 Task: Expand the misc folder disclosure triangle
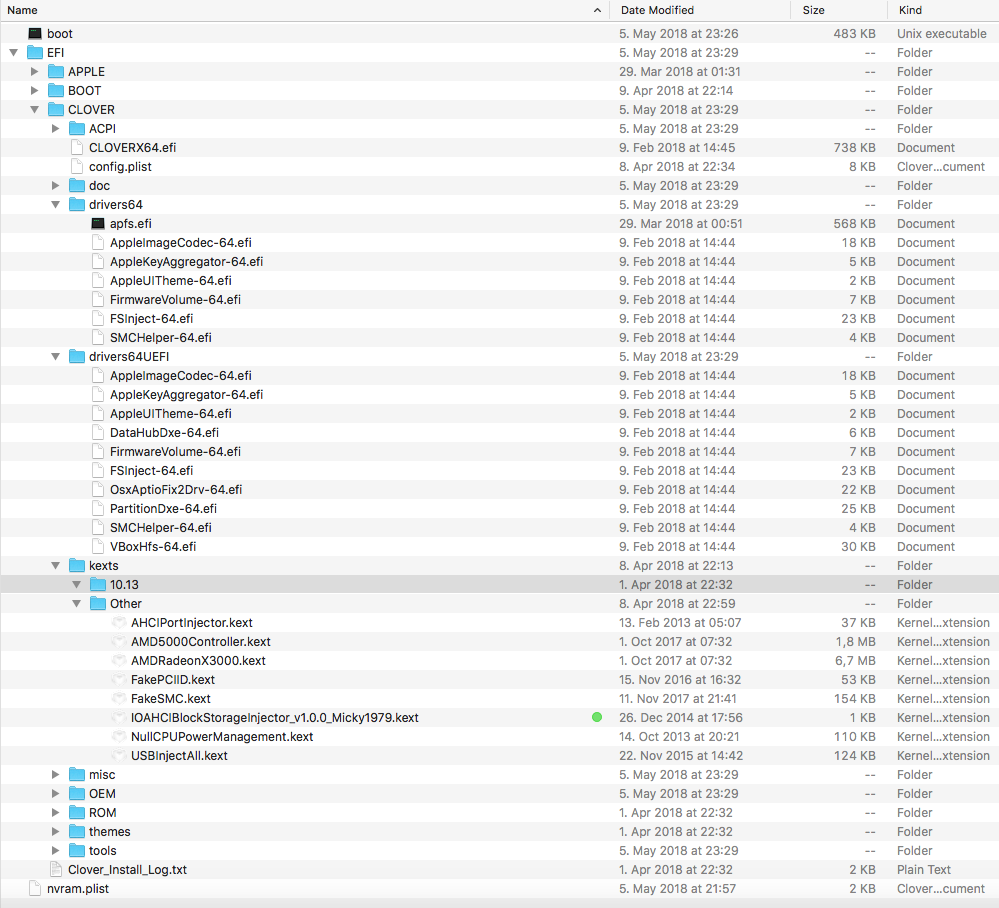pyautogui.click(x=55, y=774)
